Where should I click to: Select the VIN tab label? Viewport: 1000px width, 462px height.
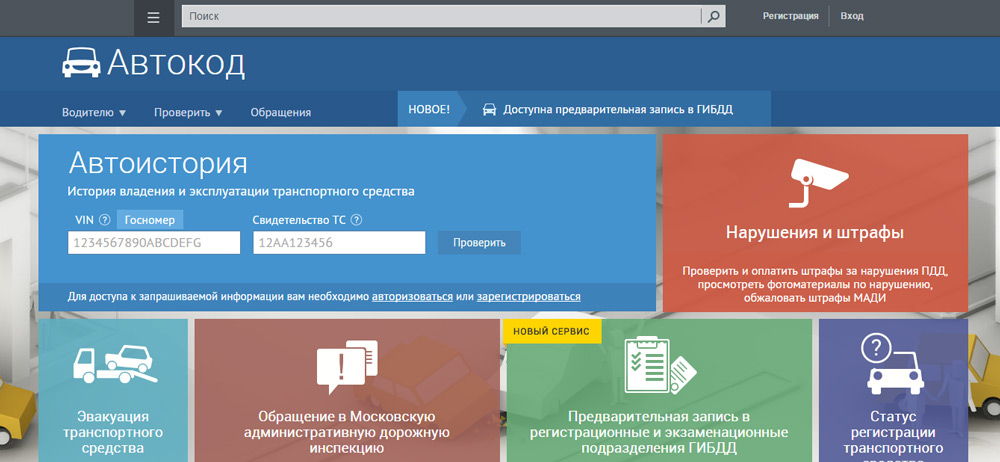[x=84, y=220]
